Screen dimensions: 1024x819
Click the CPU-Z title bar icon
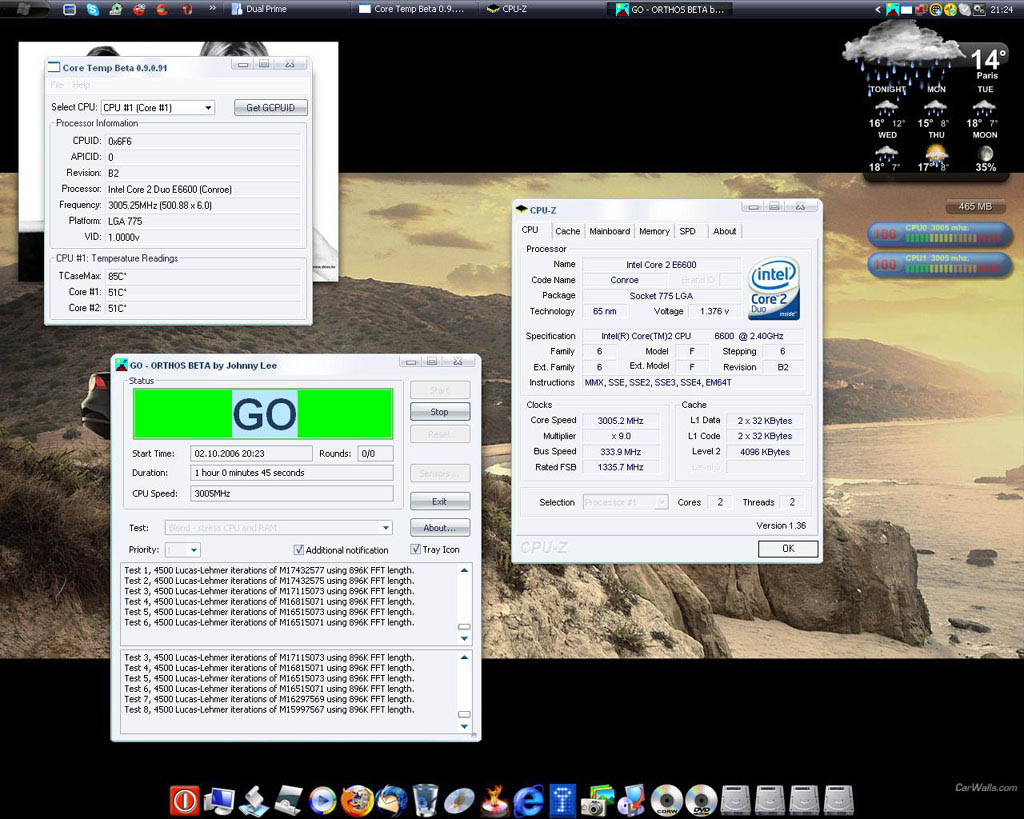coord(521,210)
